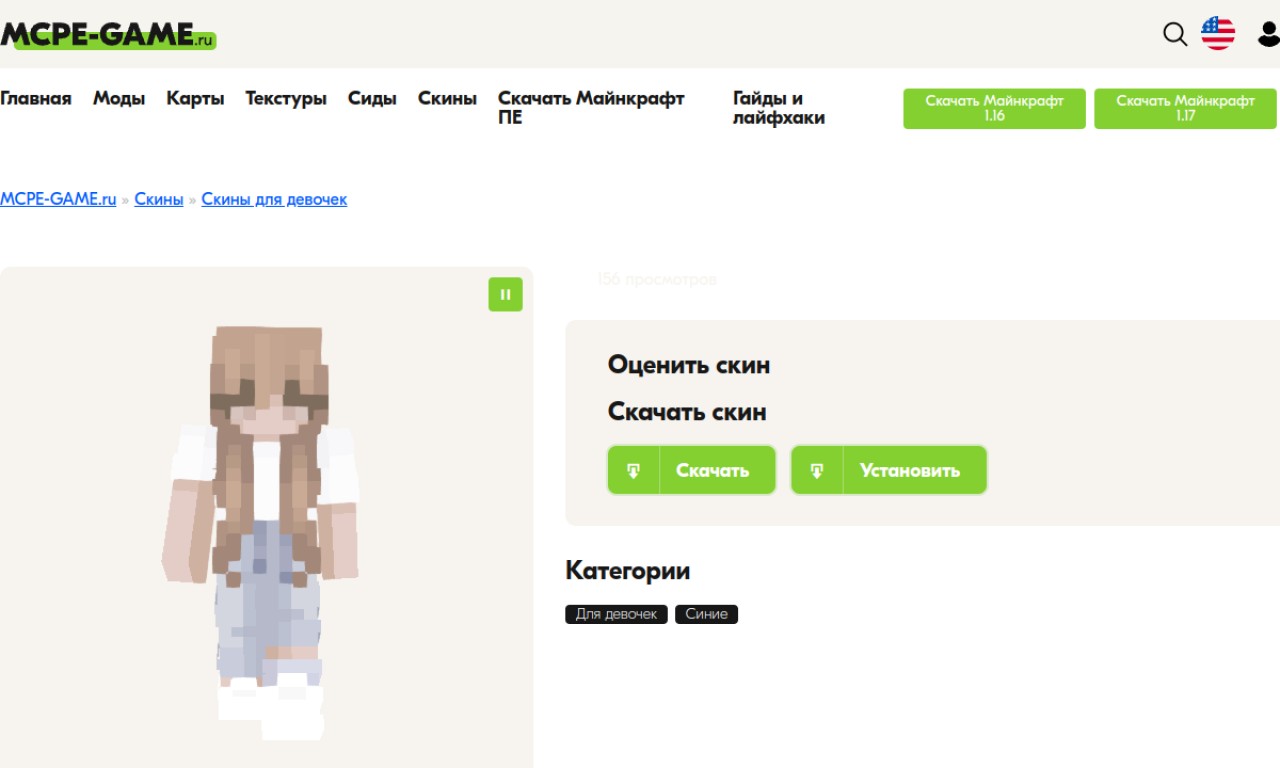Click the install arrow icon on Установить

pos(817,470)
